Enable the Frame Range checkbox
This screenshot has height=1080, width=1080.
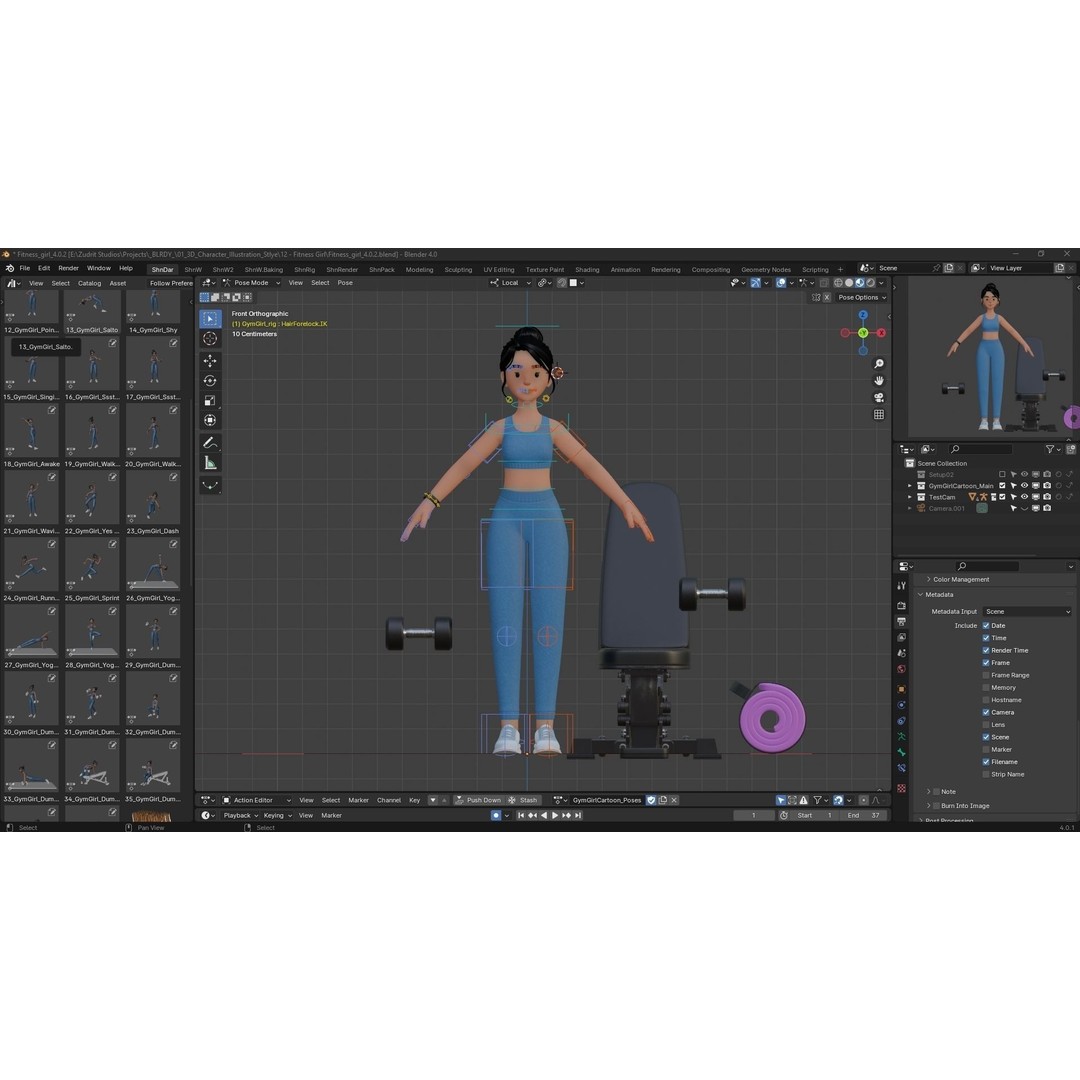[986, 675]
